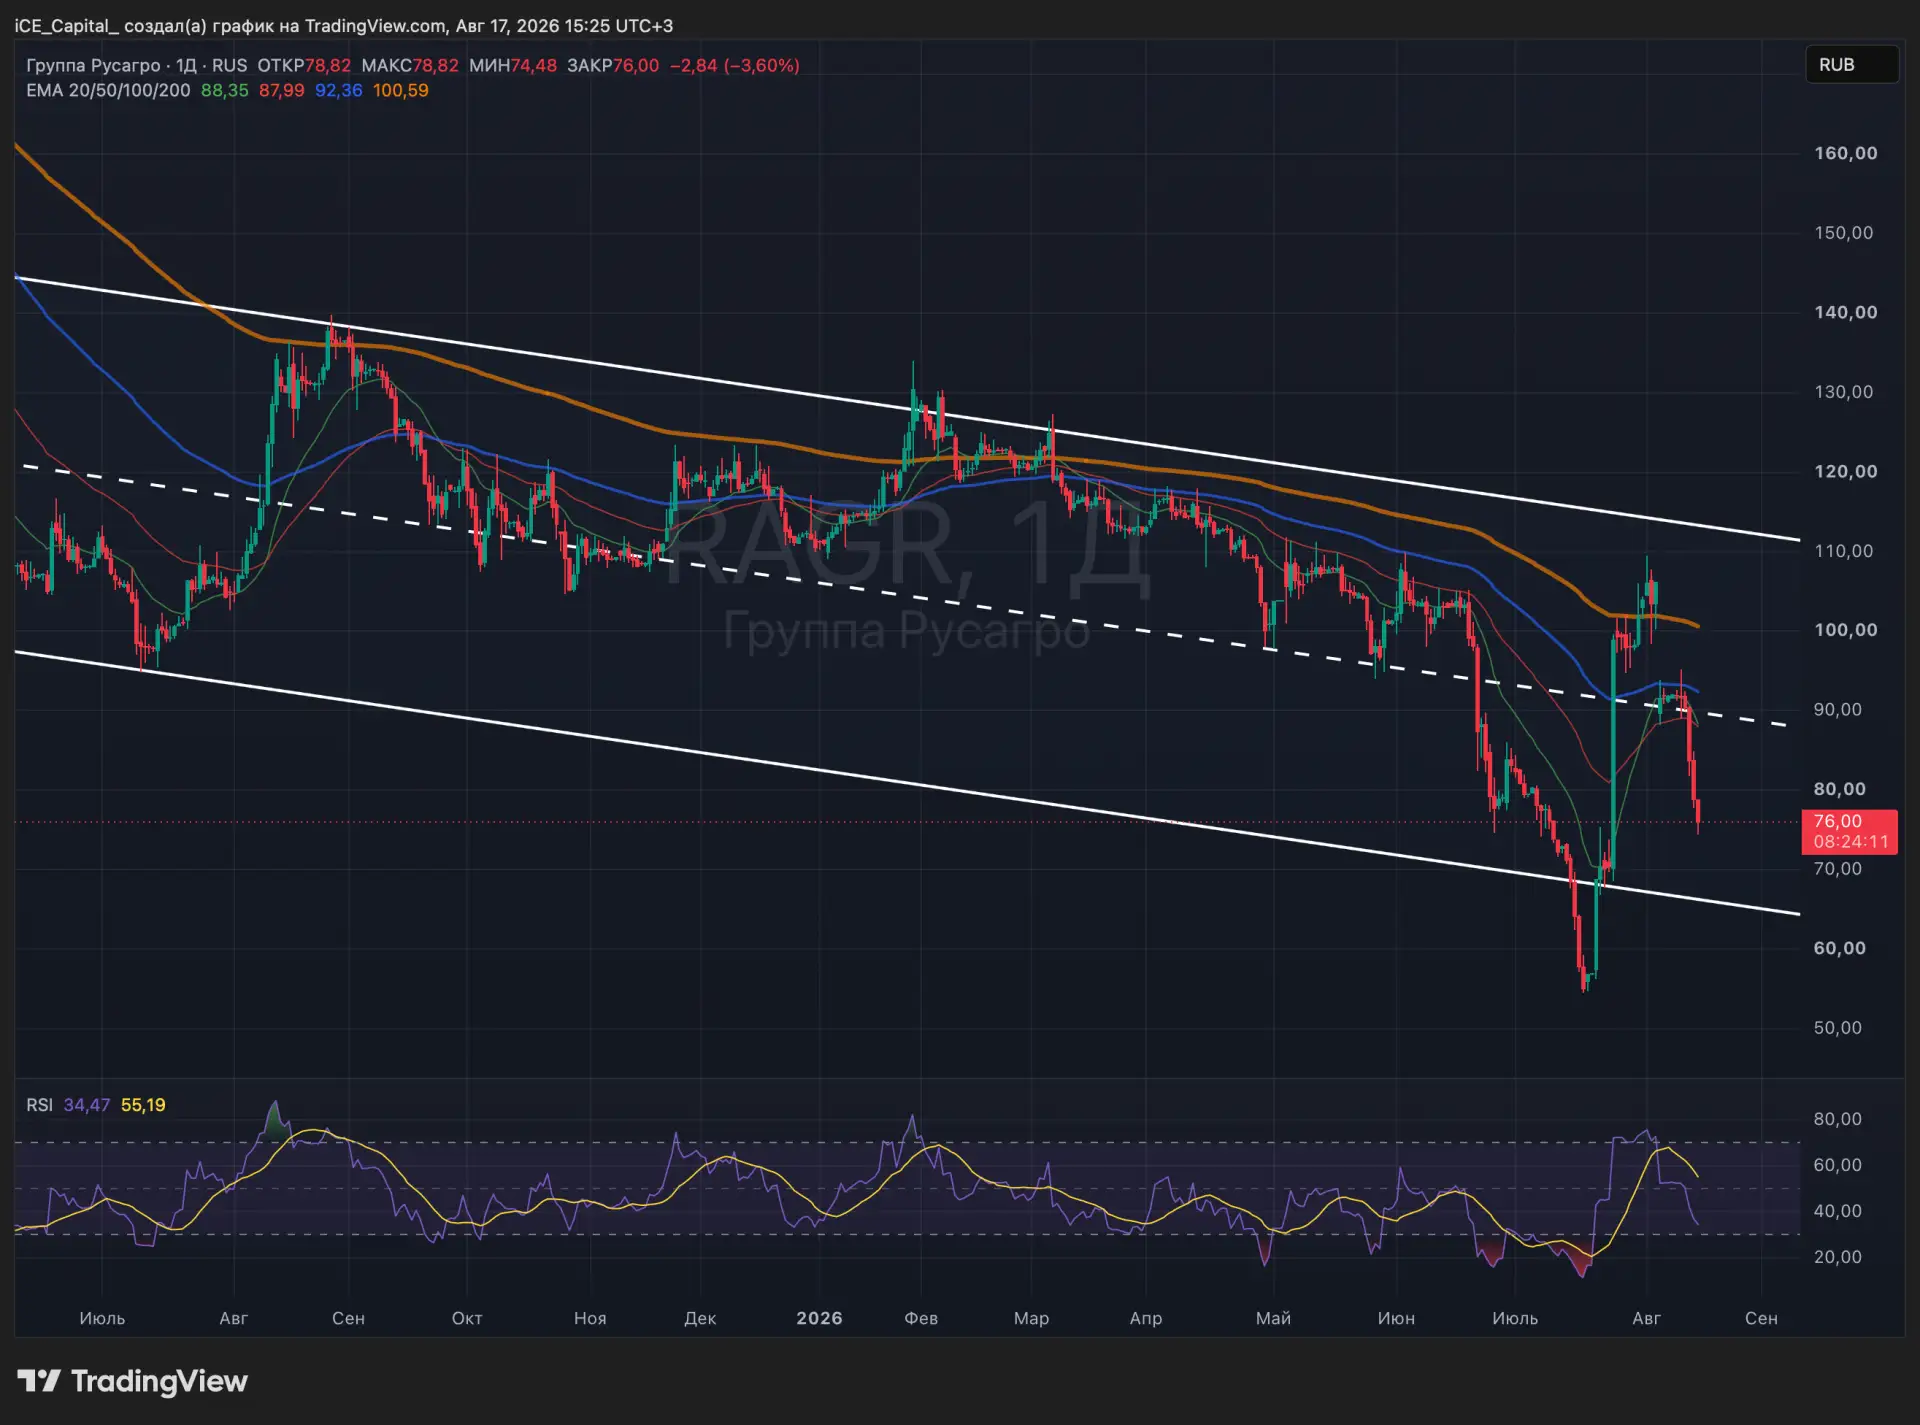This screenshot has width=1920, height=1425.
Task: Click 70,00 on the price scale
Action: 1838,869
